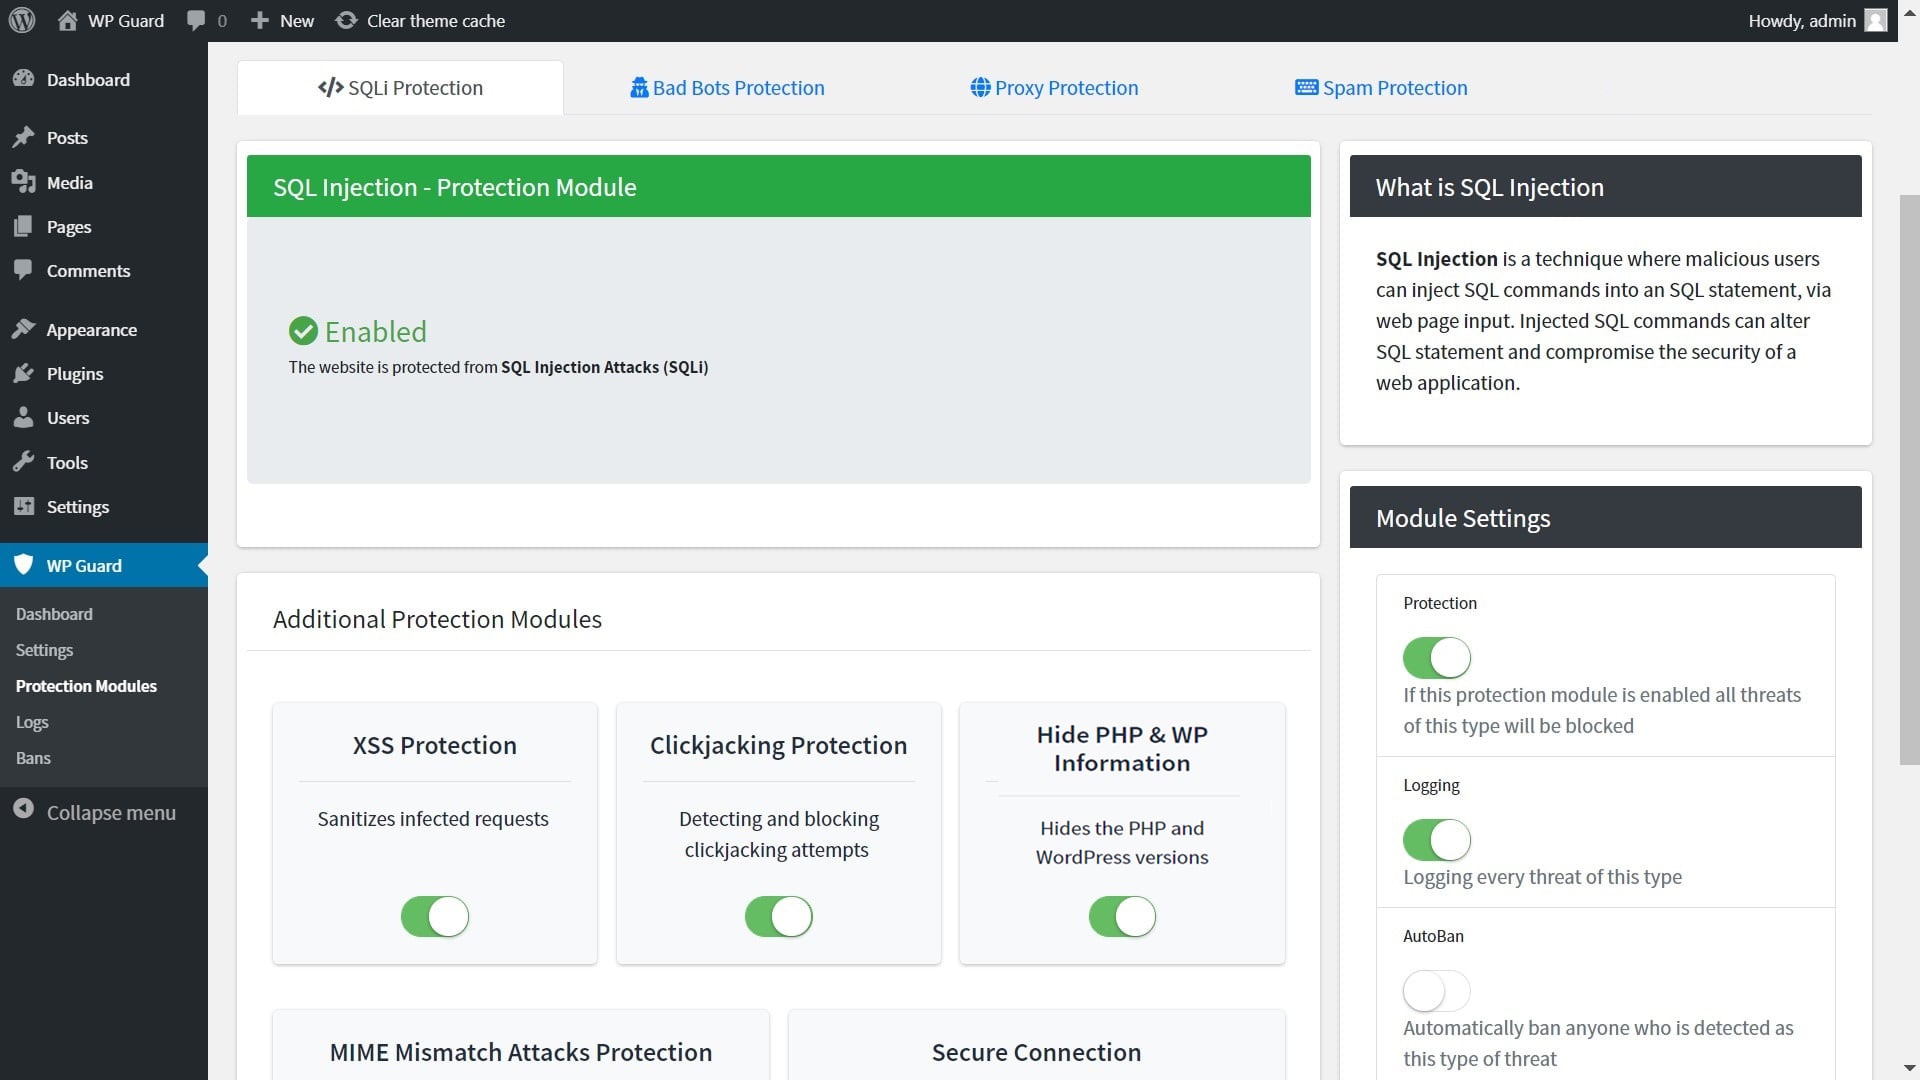The height and width of the screenshot is (1080, 1920).
Task: Click the Media icon in sidebar
Action: (24, 182)
